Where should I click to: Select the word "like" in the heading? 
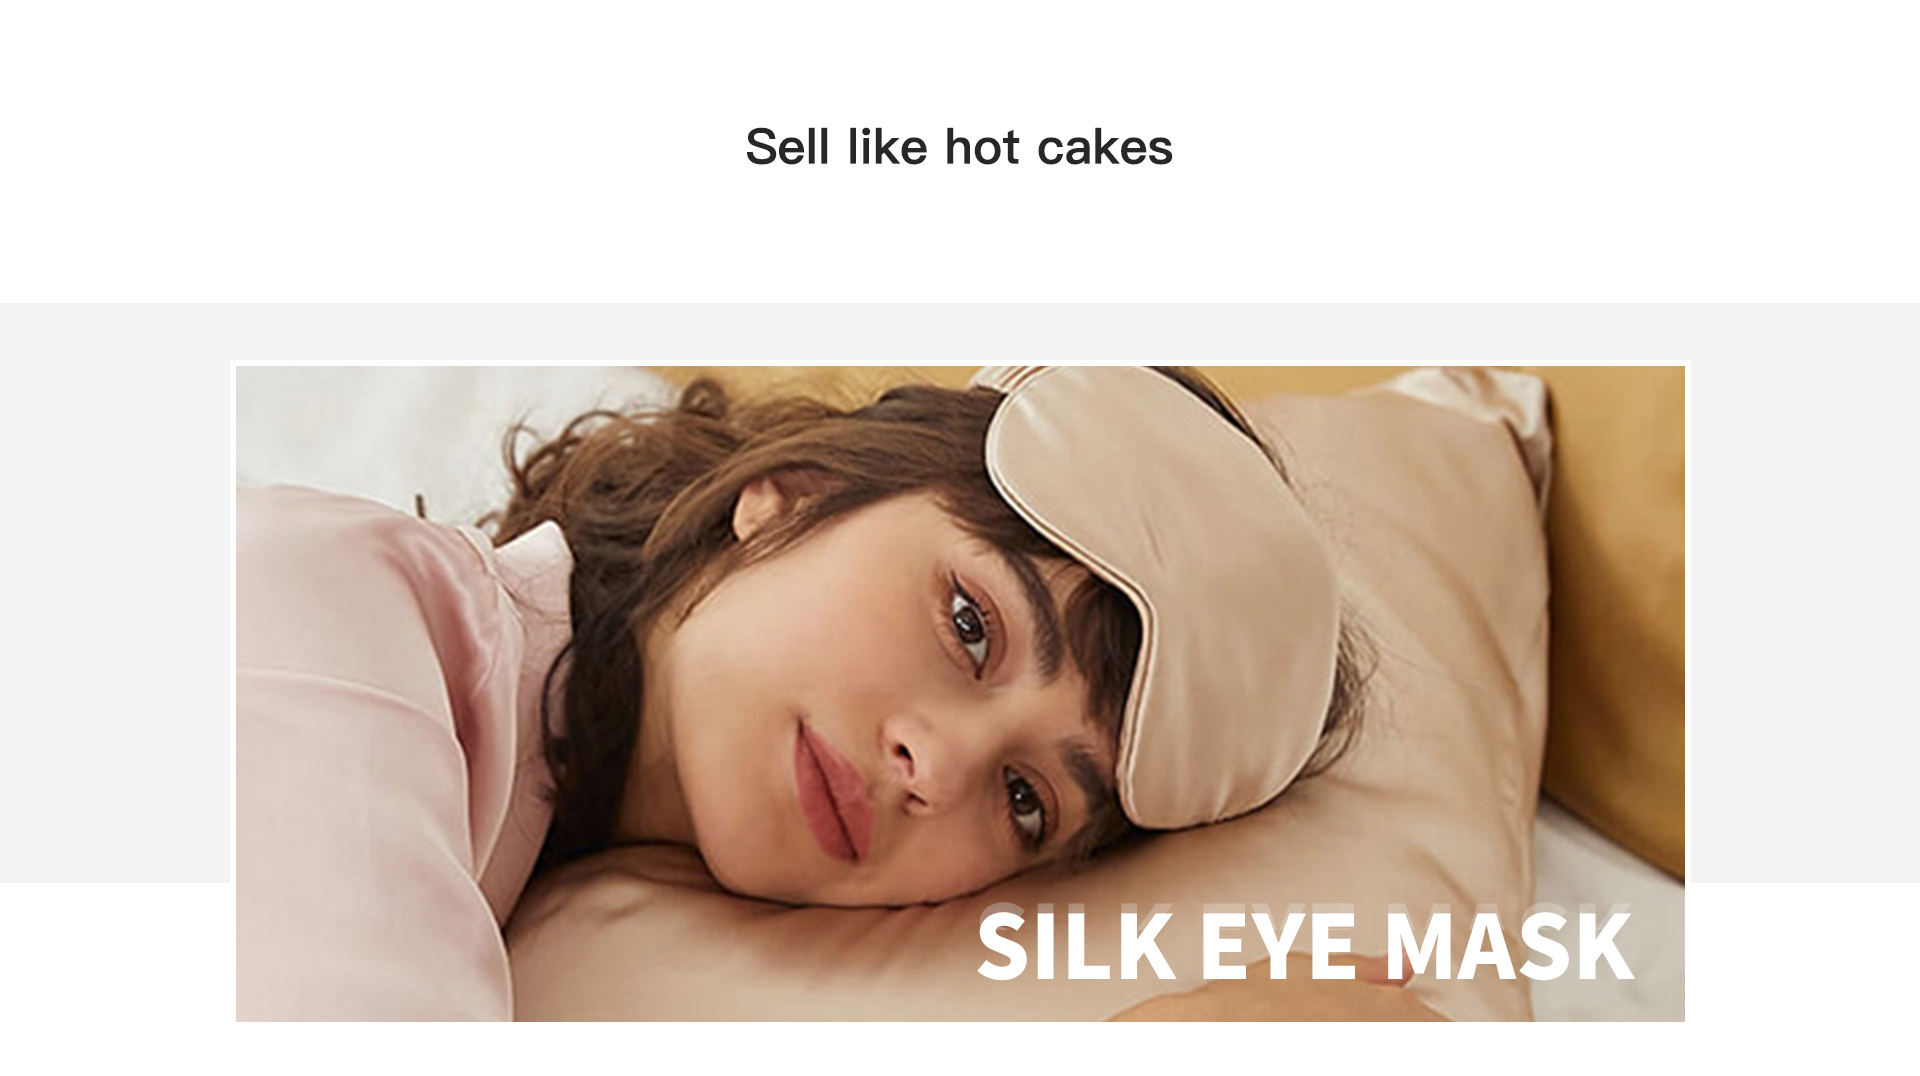pyautogui.click(x=887, y=147)
